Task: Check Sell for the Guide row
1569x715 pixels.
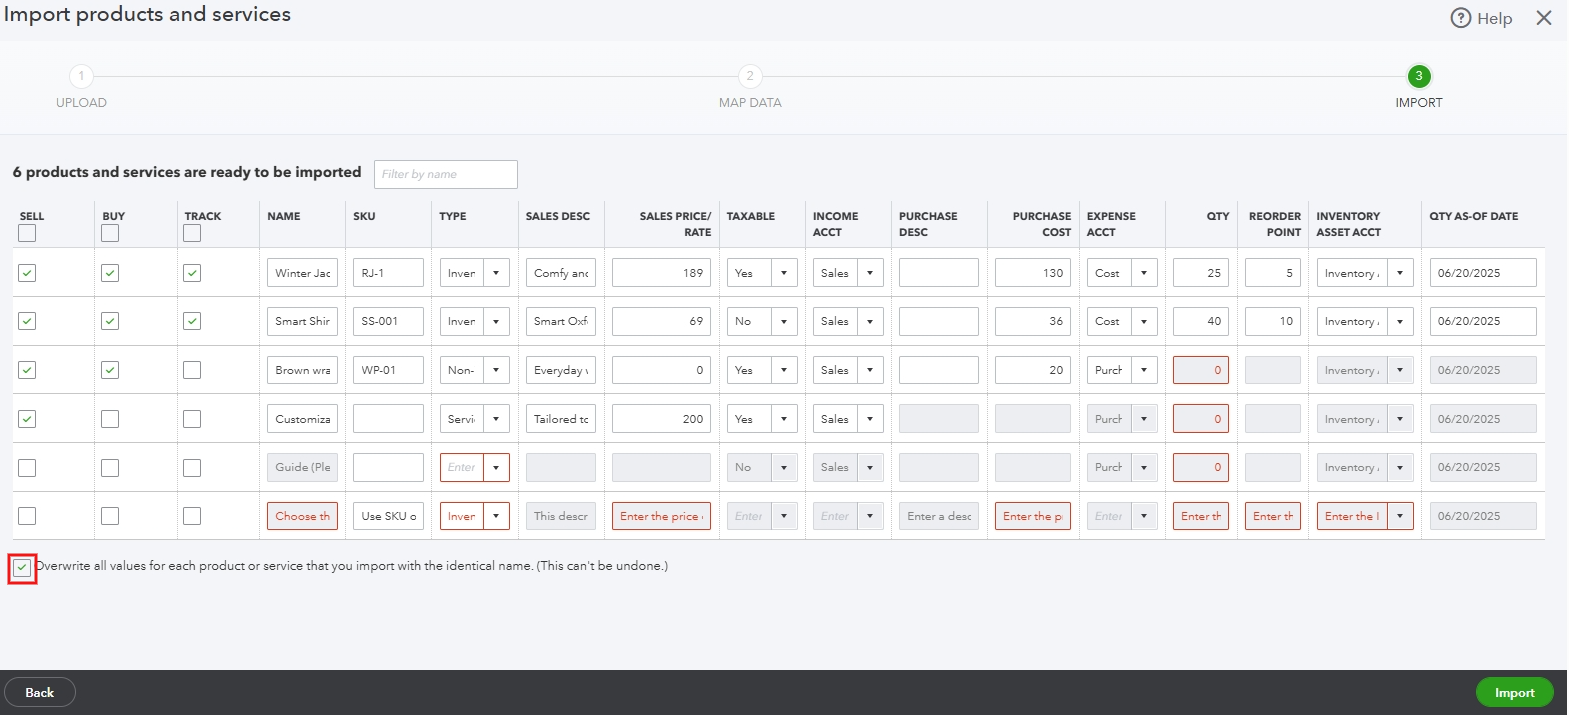Action: [27, 468]
